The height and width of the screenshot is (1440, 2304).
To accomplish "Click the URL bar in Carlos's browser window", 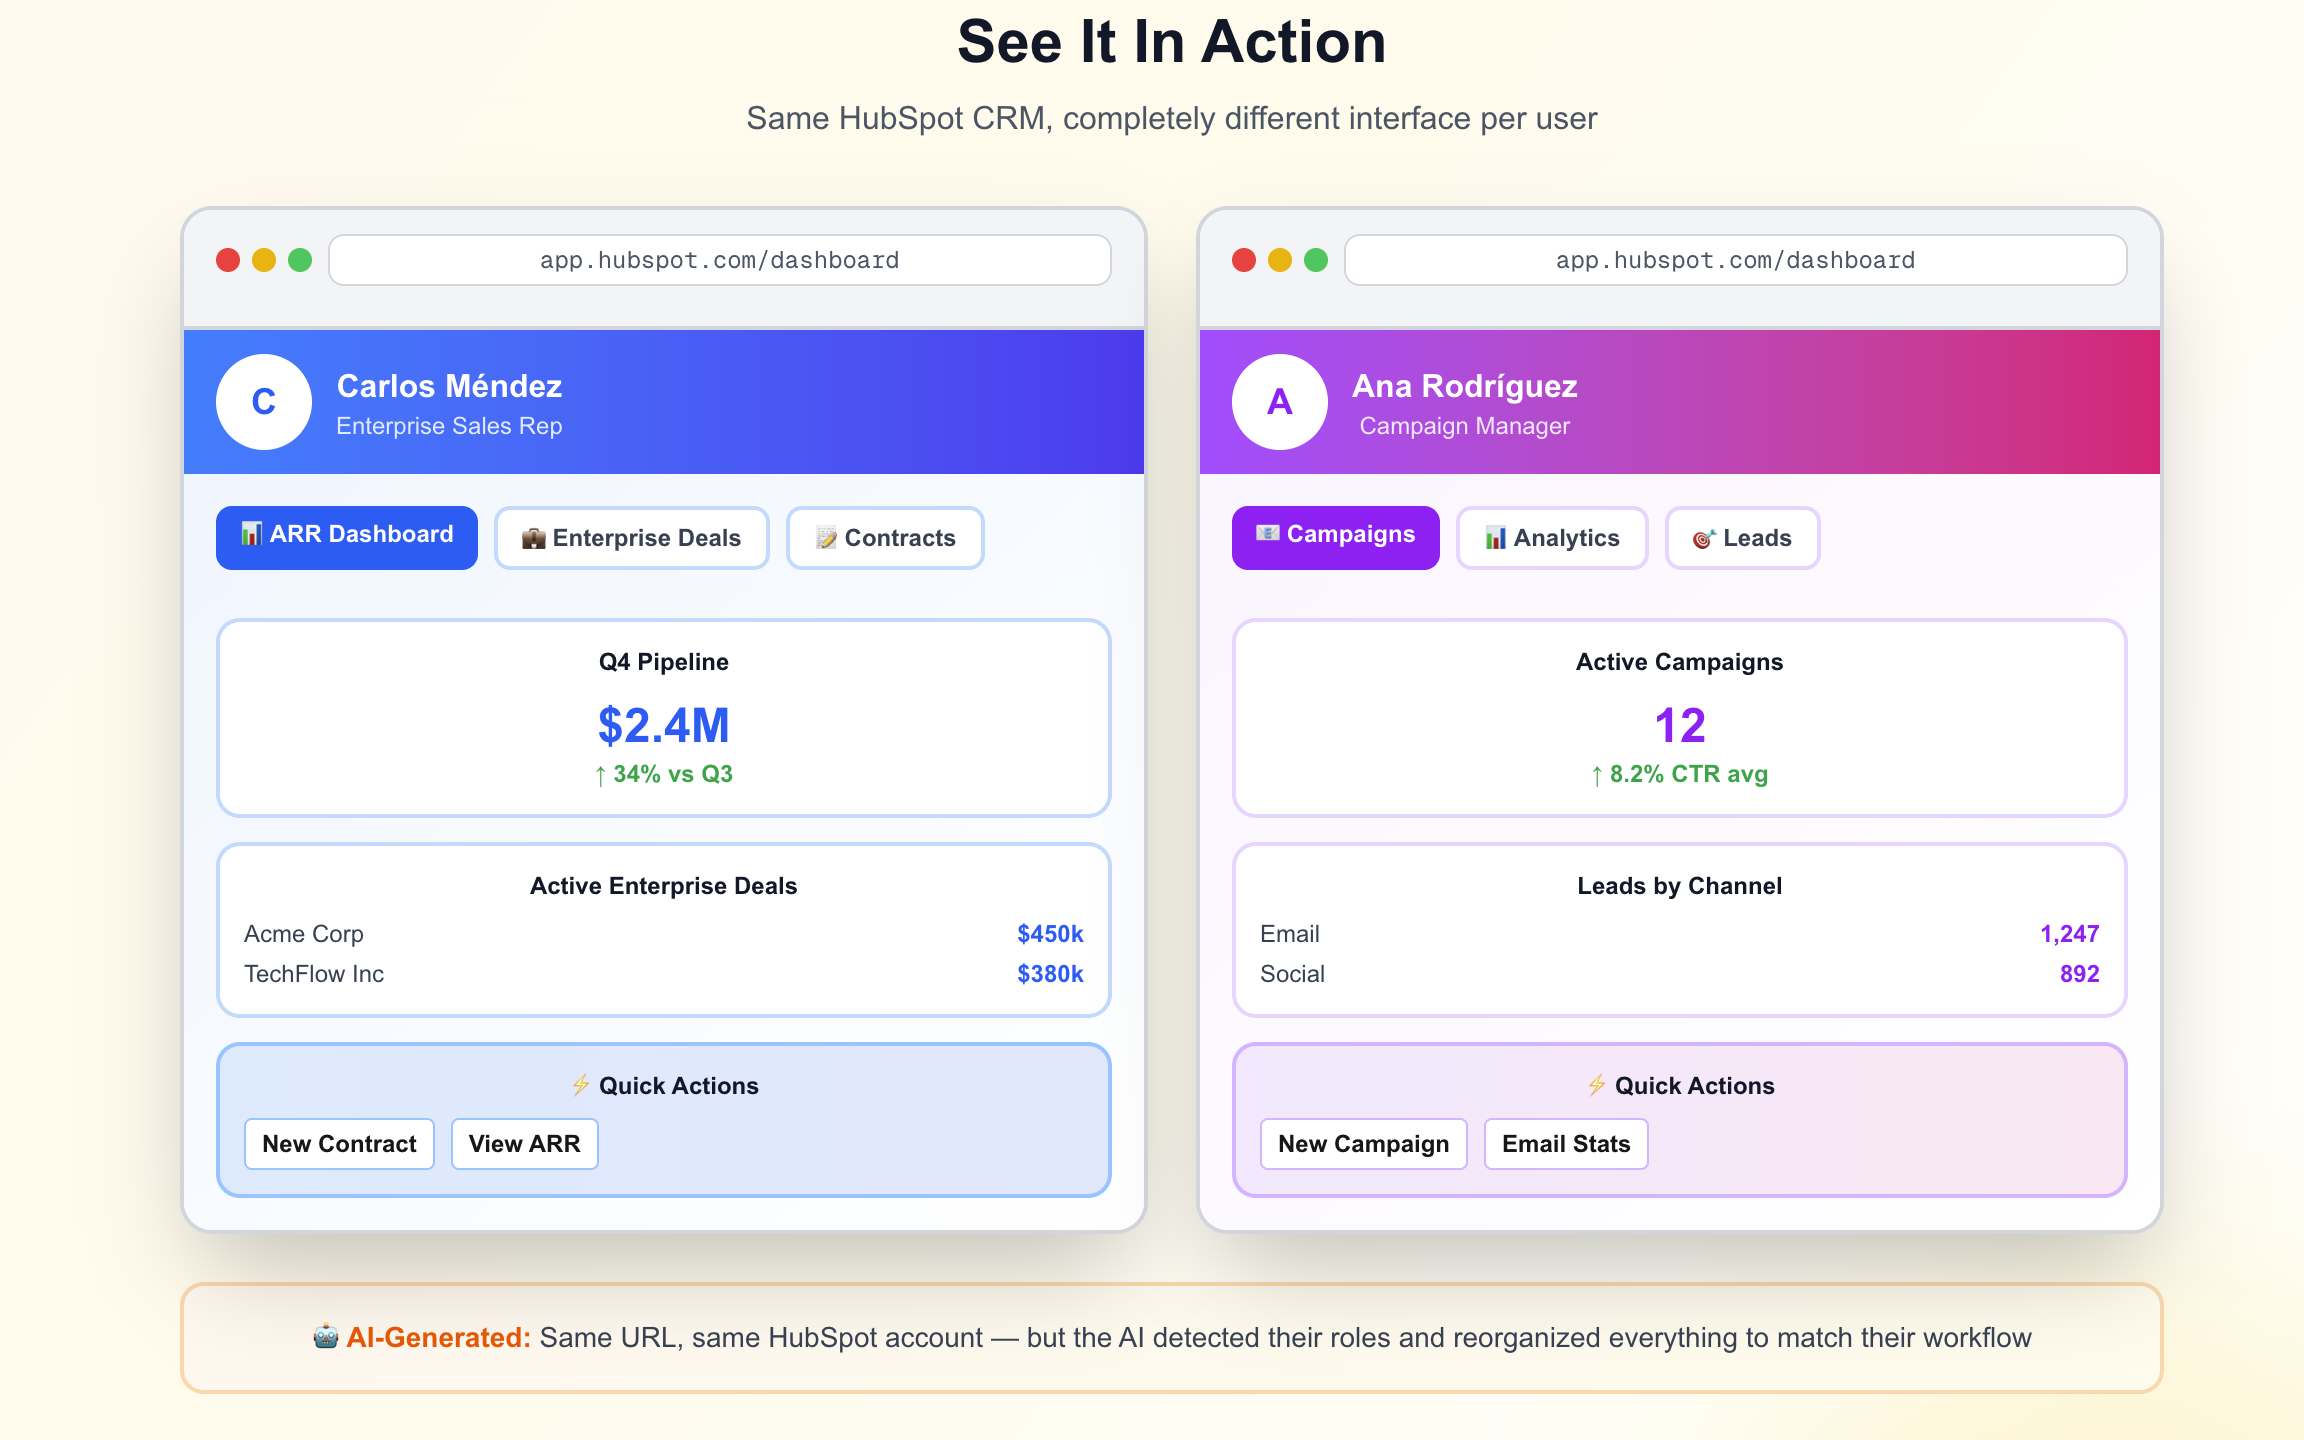I will (x=718, y=260).
